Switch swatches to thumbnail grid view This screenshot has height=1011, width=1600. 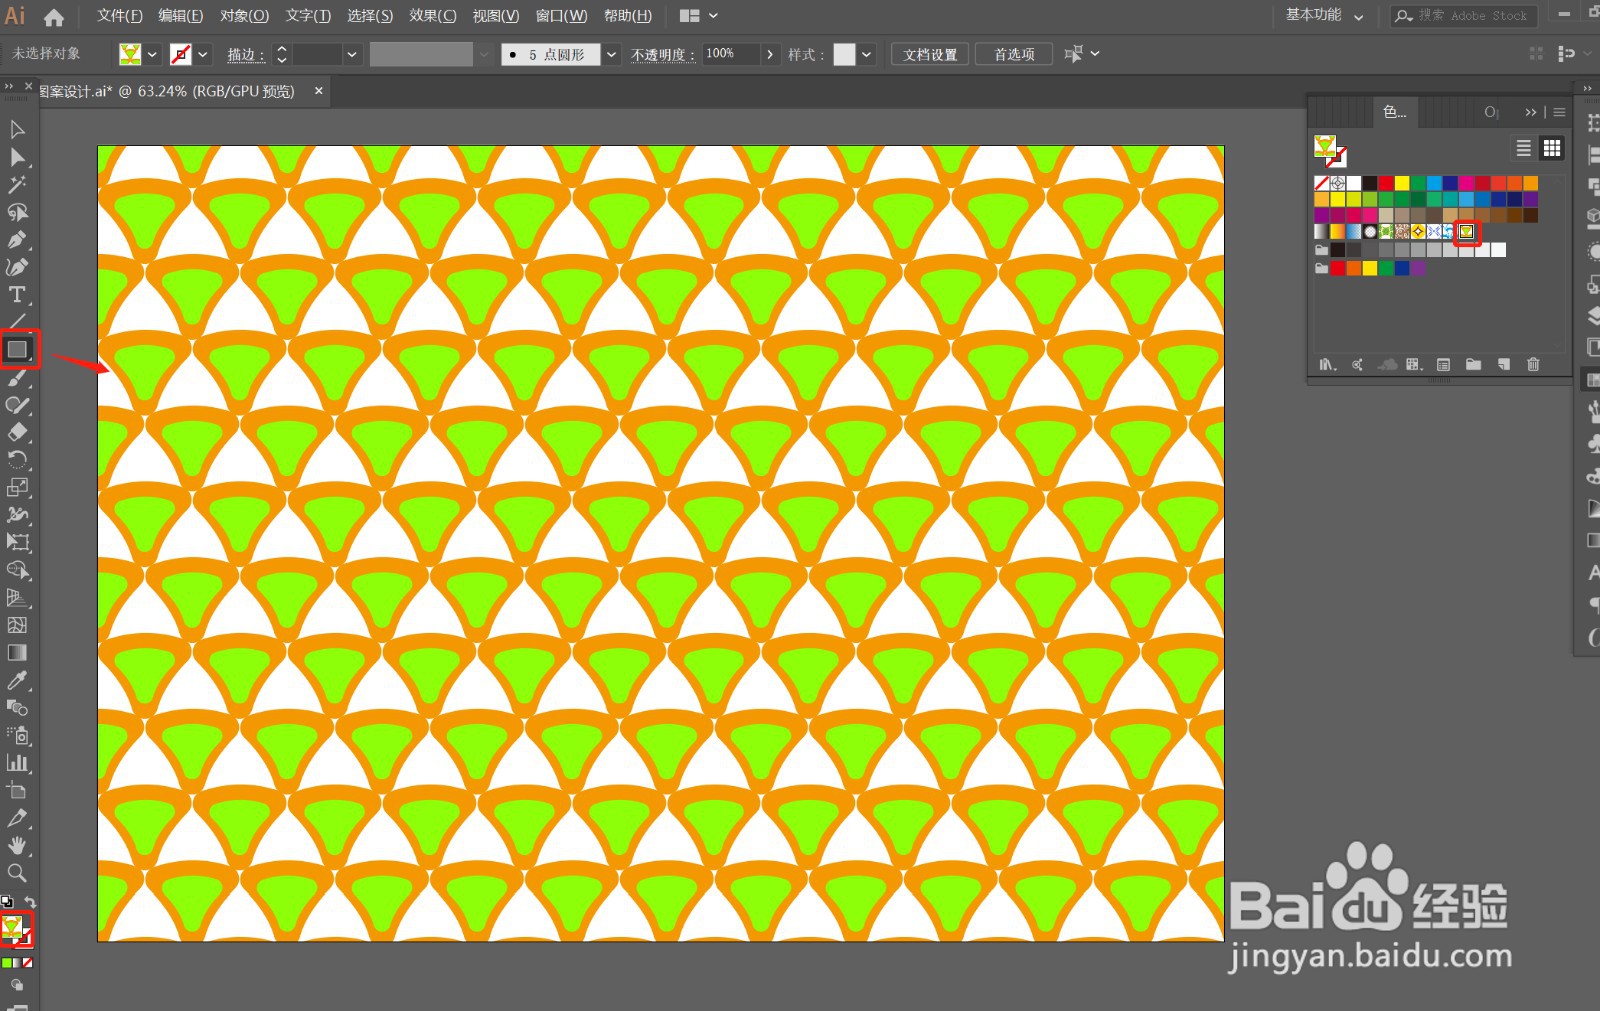(x=1552, y=148)
